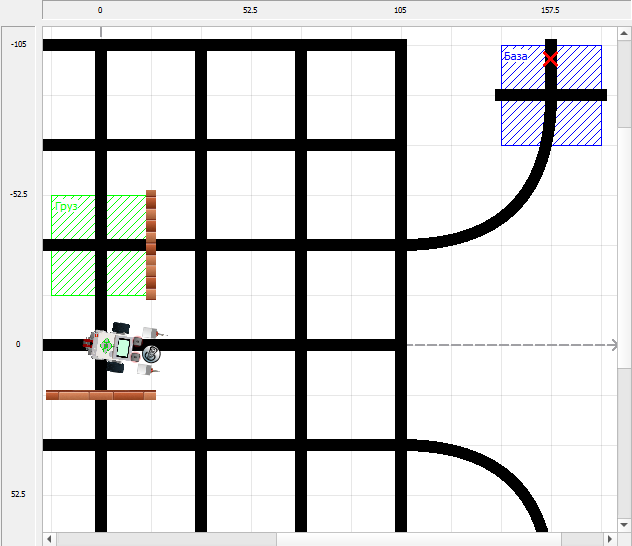Click the -52.5 mark on left ruler
Screen dimensions: 632x546
coord(18,195)
